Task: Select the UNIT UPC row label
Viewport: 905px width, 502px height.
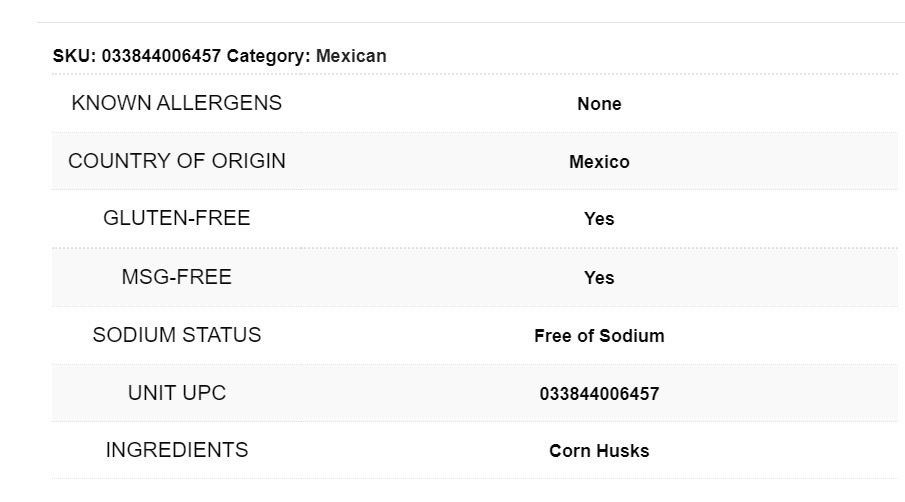Action: click(177, 393)
